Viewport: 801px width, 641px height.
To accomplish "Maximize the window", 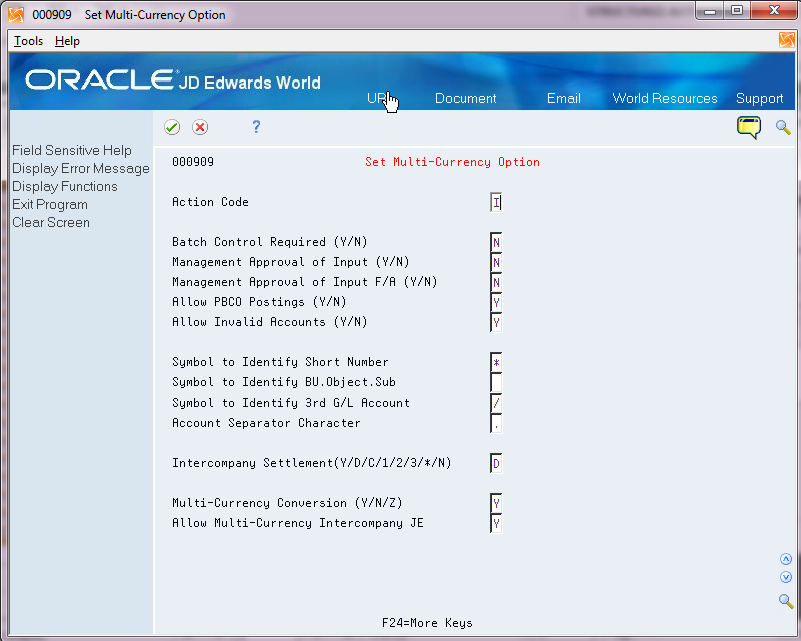I will point(737,11).
